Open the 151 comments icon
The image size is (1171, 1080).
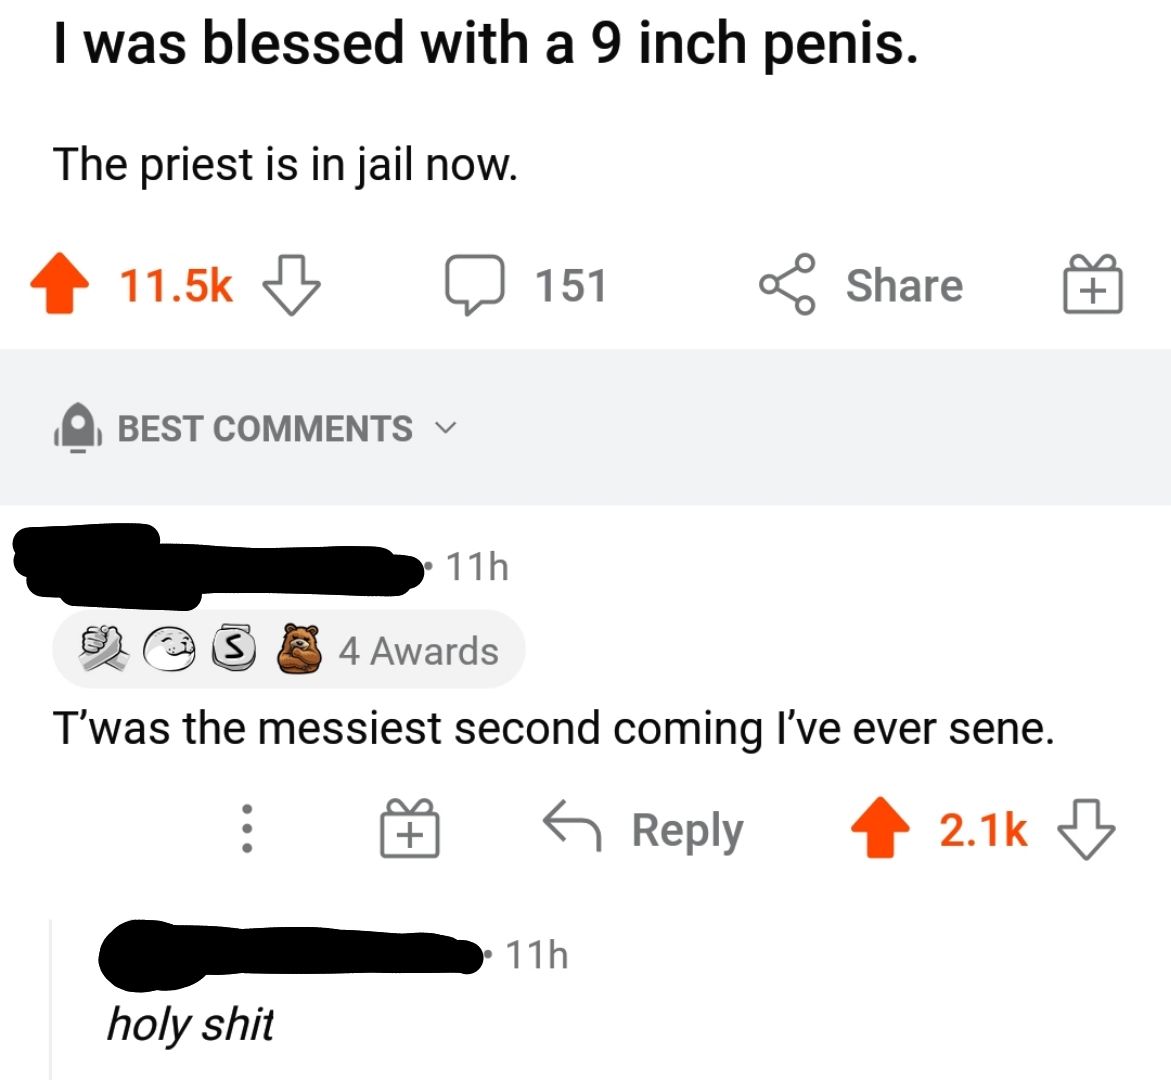[x=476, y=285]
